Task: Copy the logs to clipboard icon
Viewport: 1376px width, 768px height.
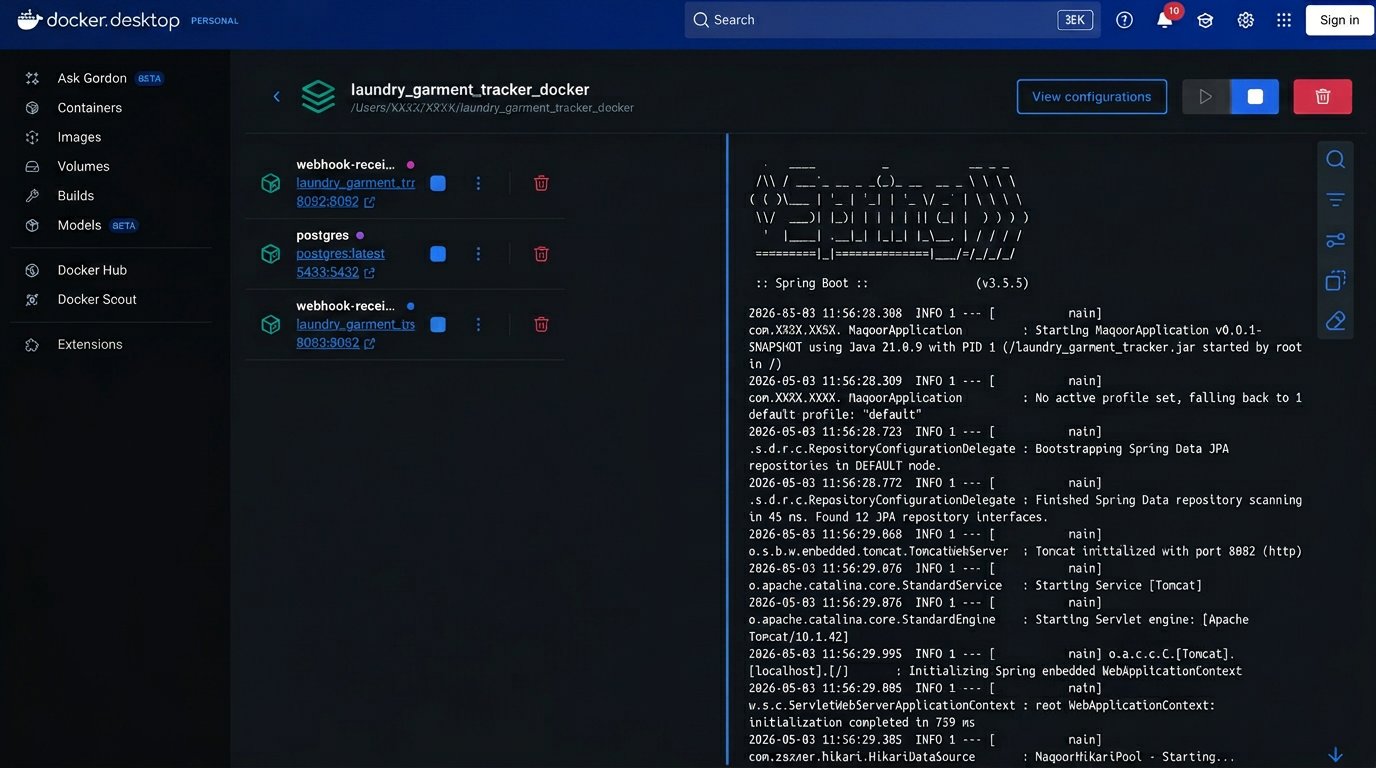Action: pos(1335,281)
